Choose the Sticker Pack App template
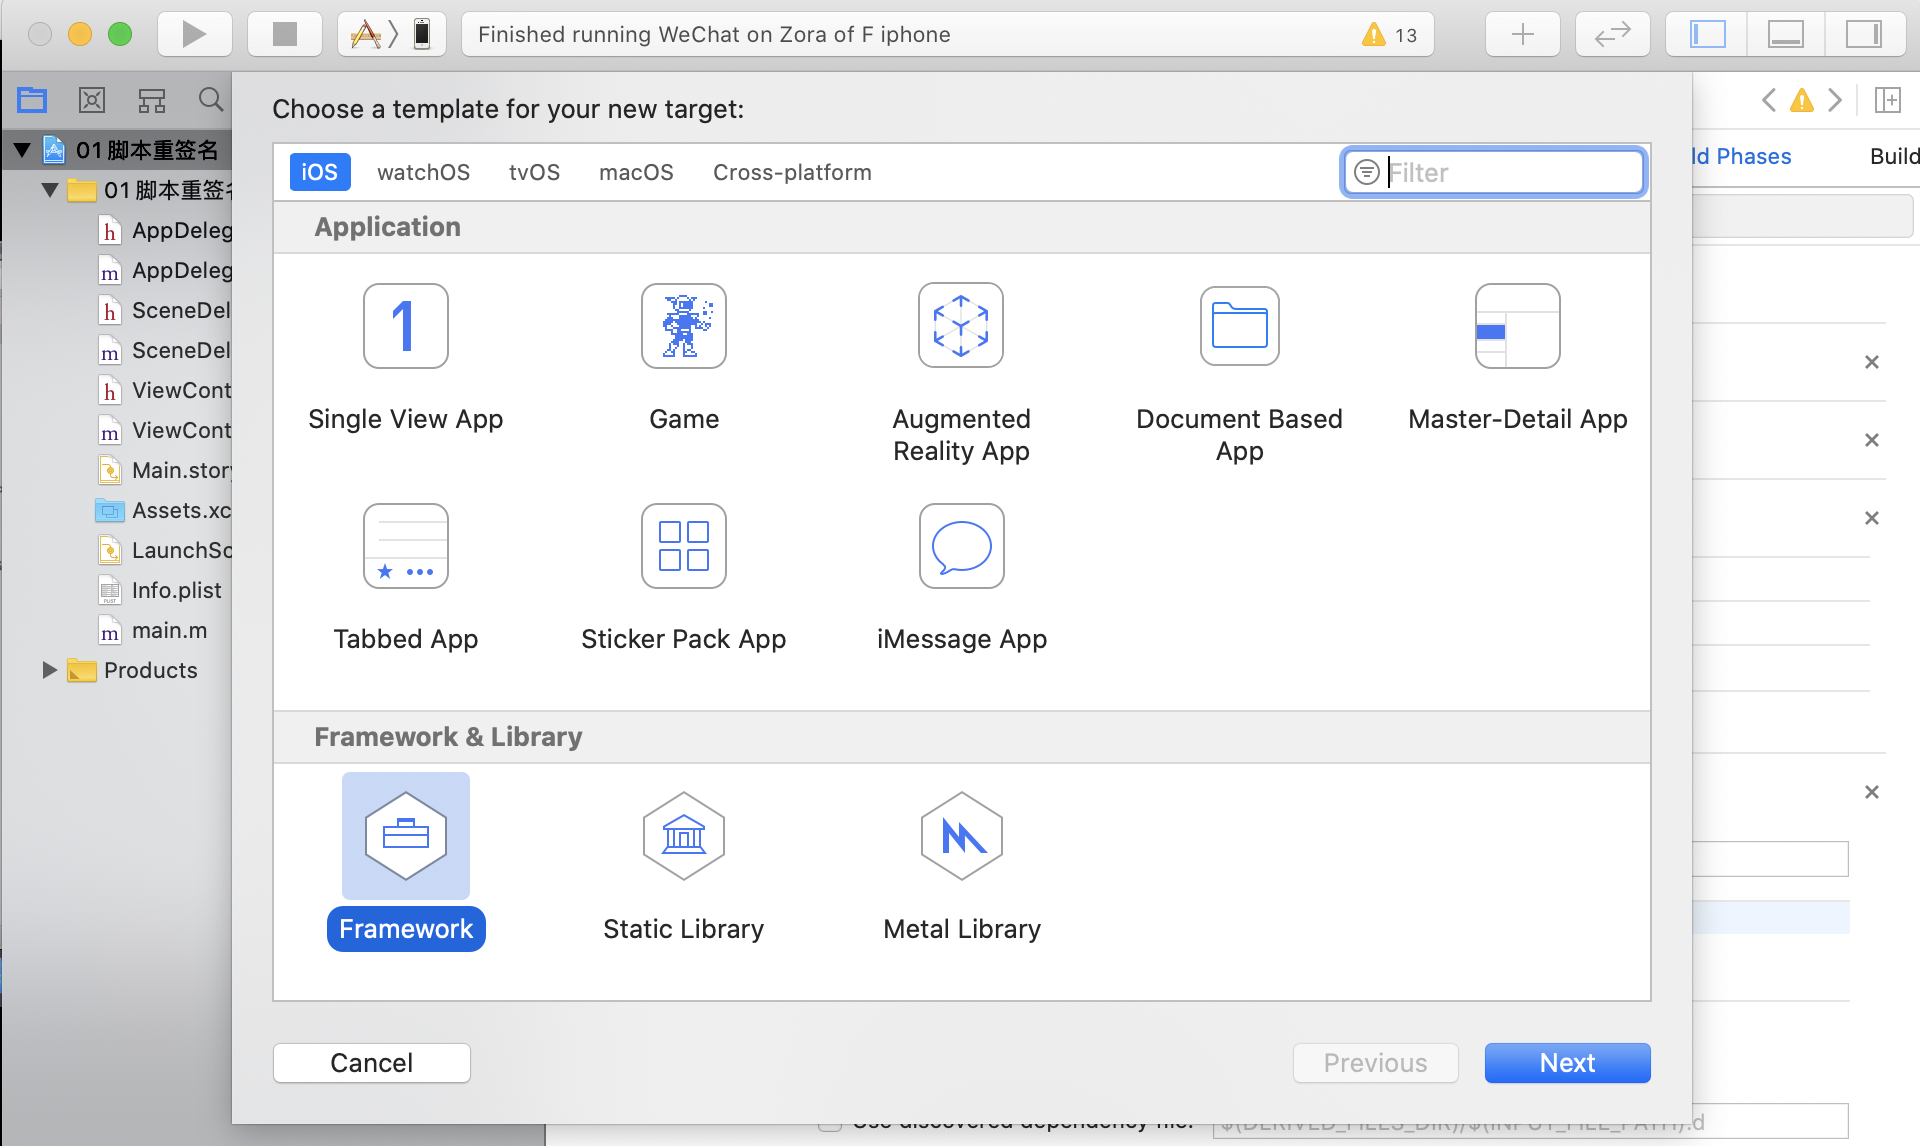The image size is (1920, 1146). pyautogui.click(x=683, y=546)
